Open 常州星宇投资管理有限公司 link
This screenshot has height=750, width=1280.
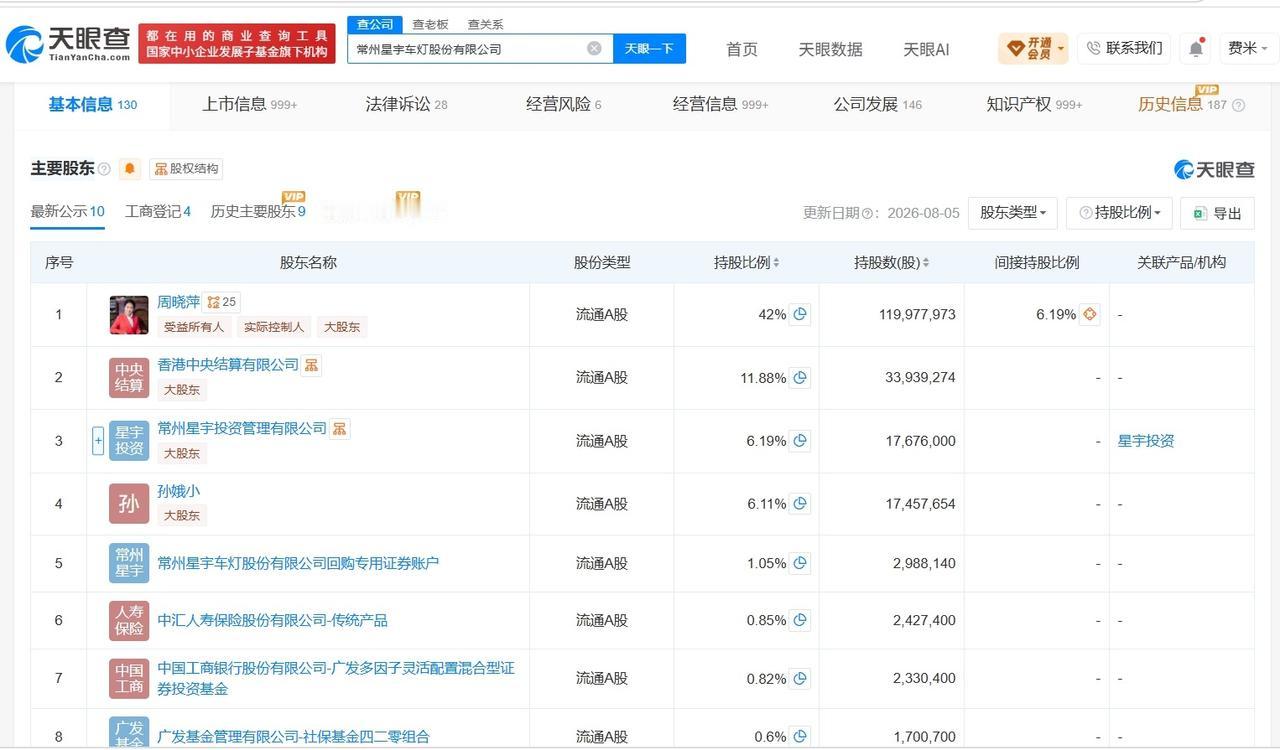tap(242, 428)
